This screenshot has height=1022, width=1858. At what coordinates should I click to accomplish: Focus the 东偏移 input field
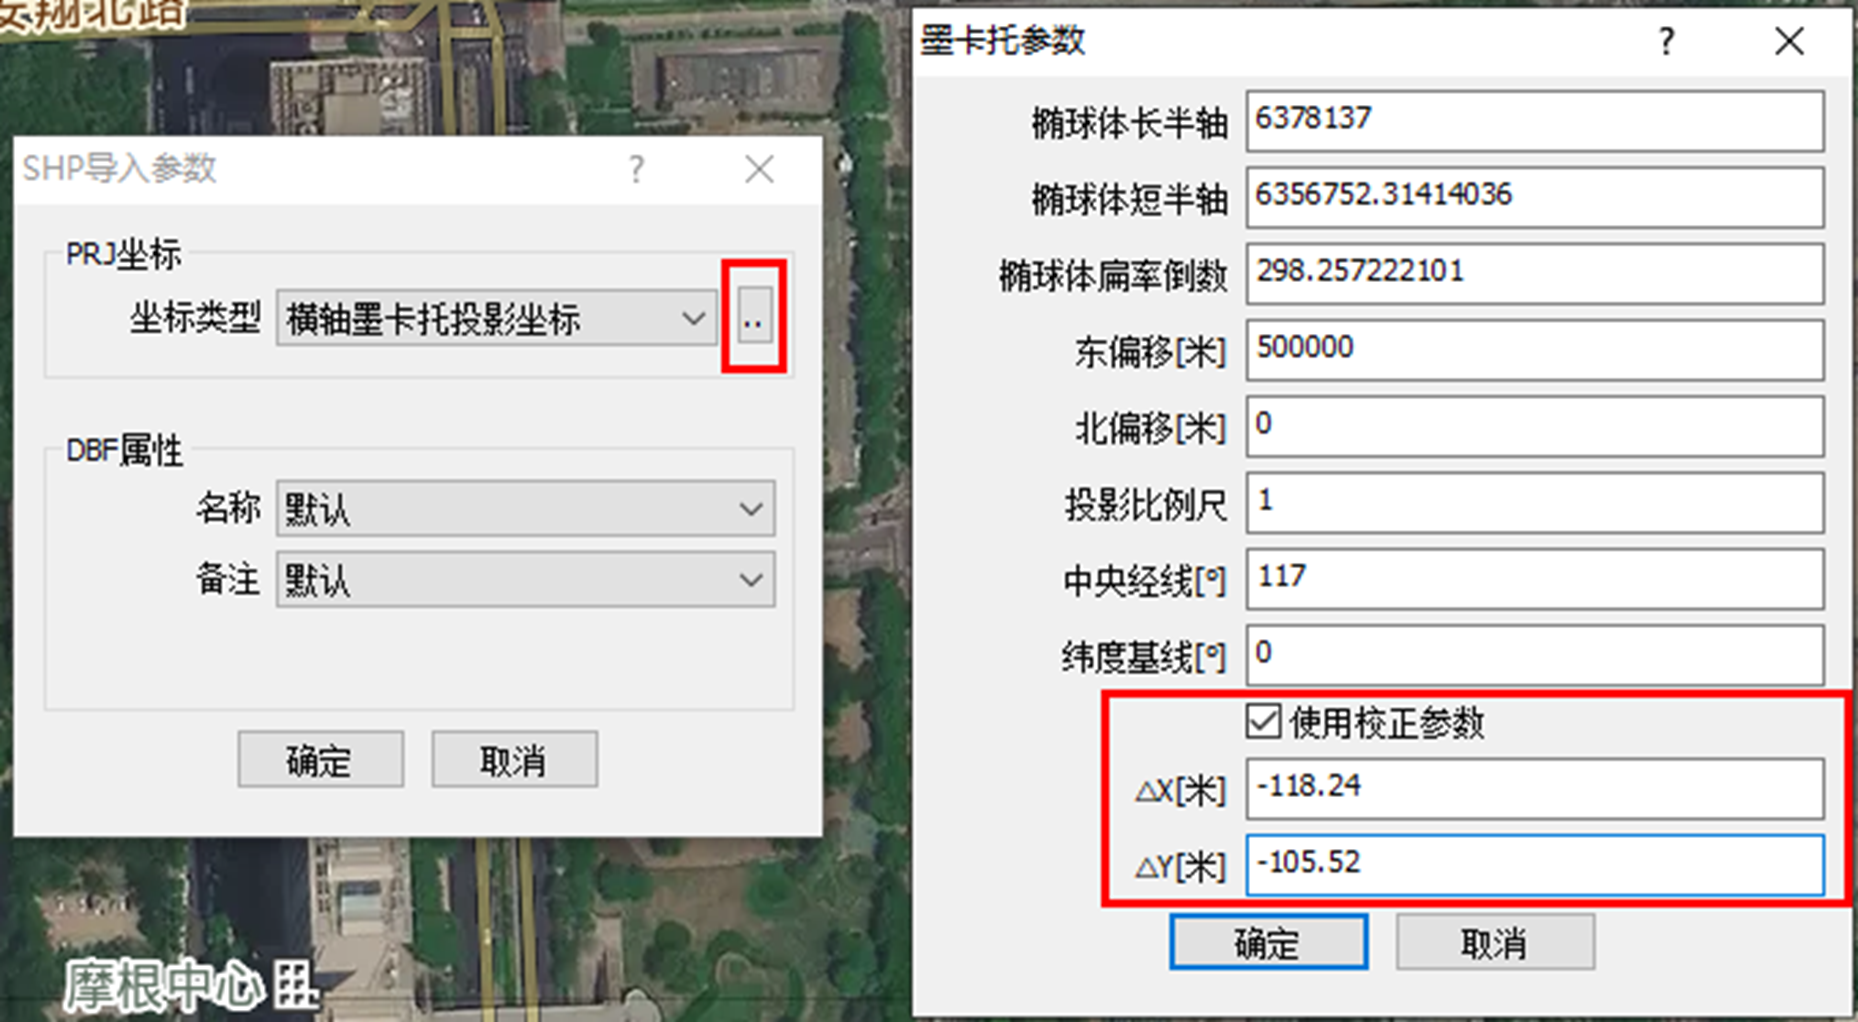pos(1534,349)
